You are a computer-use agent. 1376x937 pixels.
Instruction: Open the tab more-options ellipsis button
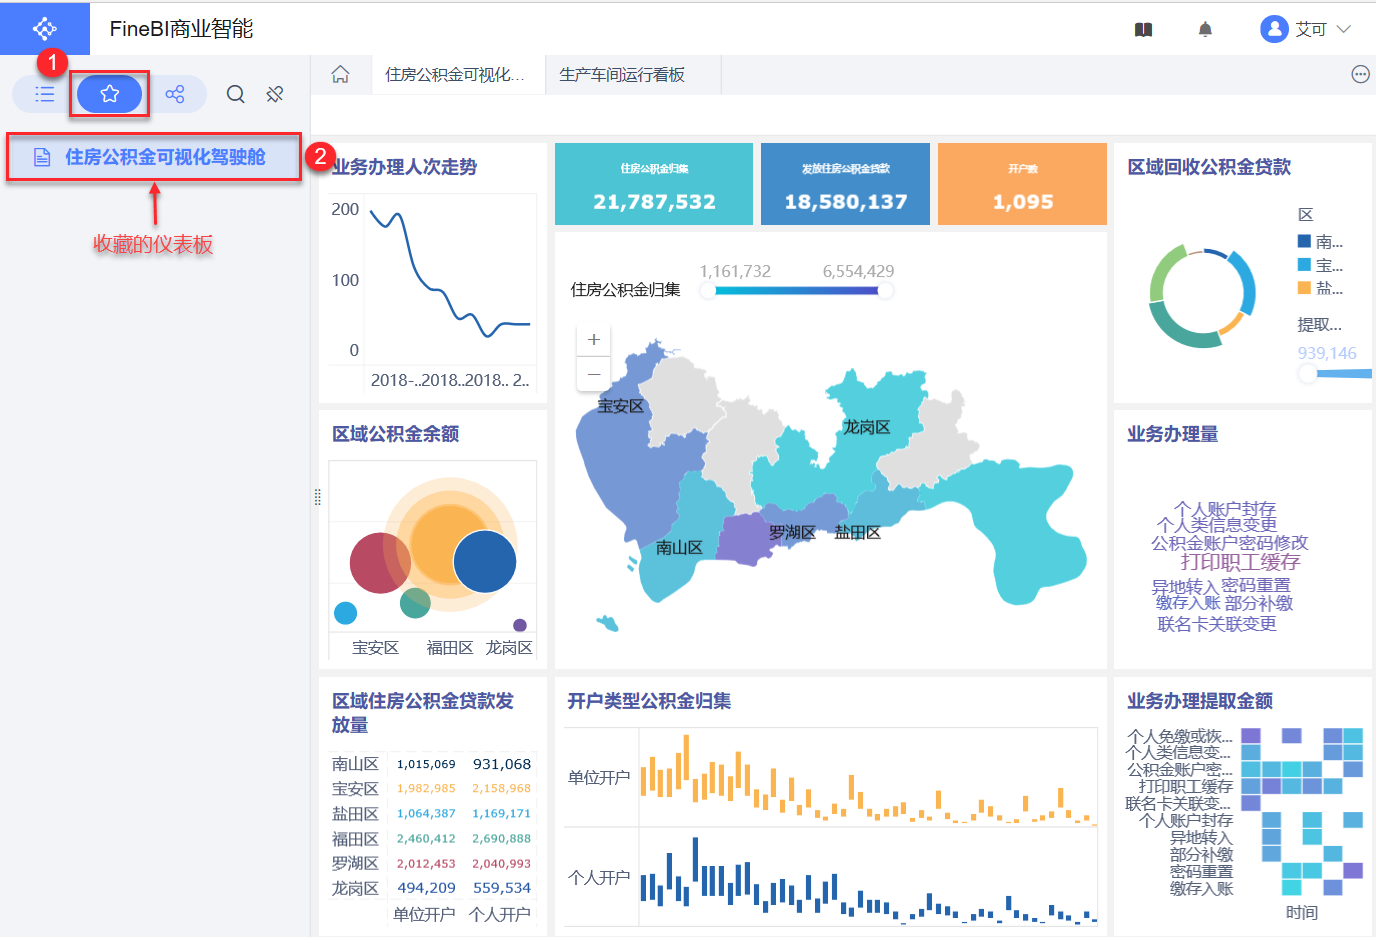point(1360,75)
